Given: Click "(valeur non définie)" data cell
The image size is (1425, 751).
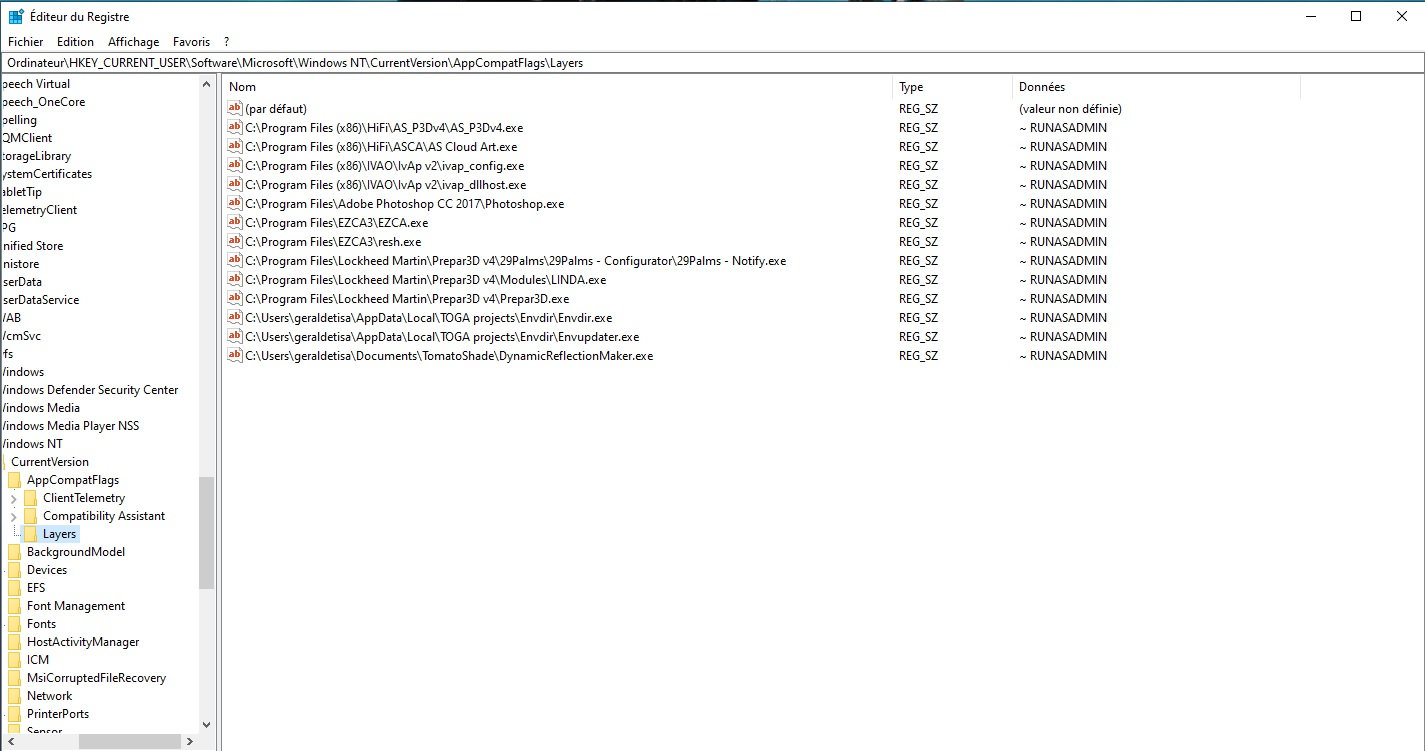Looking at the screenshot, I should [x=1070, y=108].
